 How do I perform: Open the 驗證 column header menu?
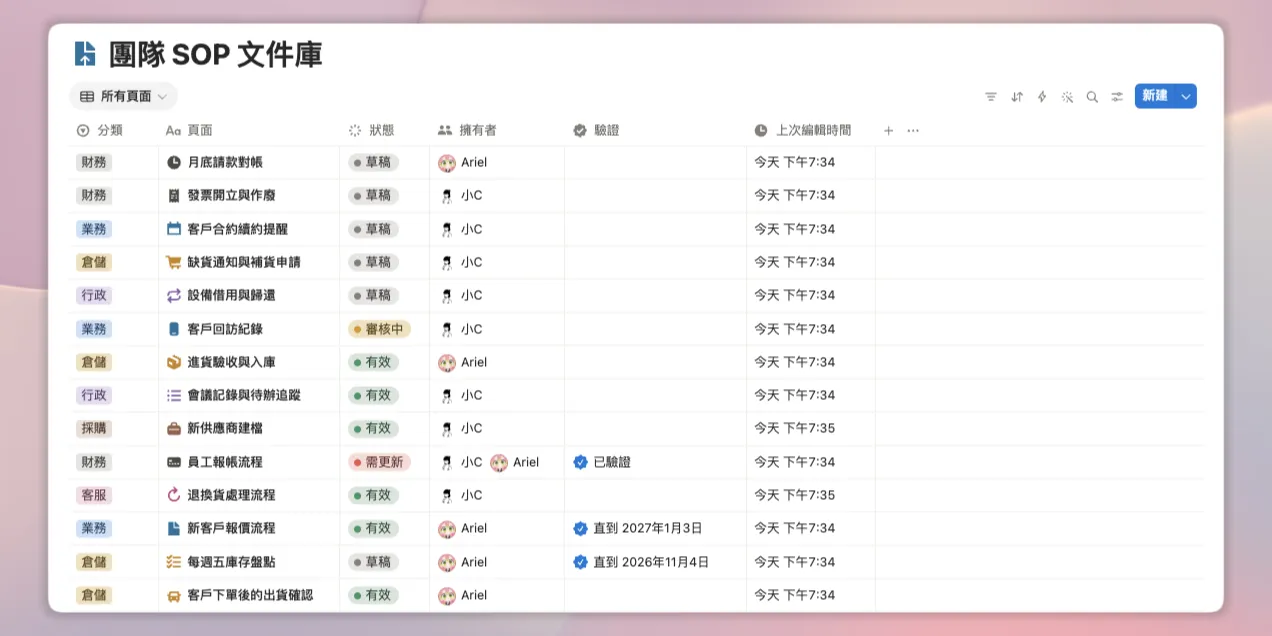click(596, 130)
